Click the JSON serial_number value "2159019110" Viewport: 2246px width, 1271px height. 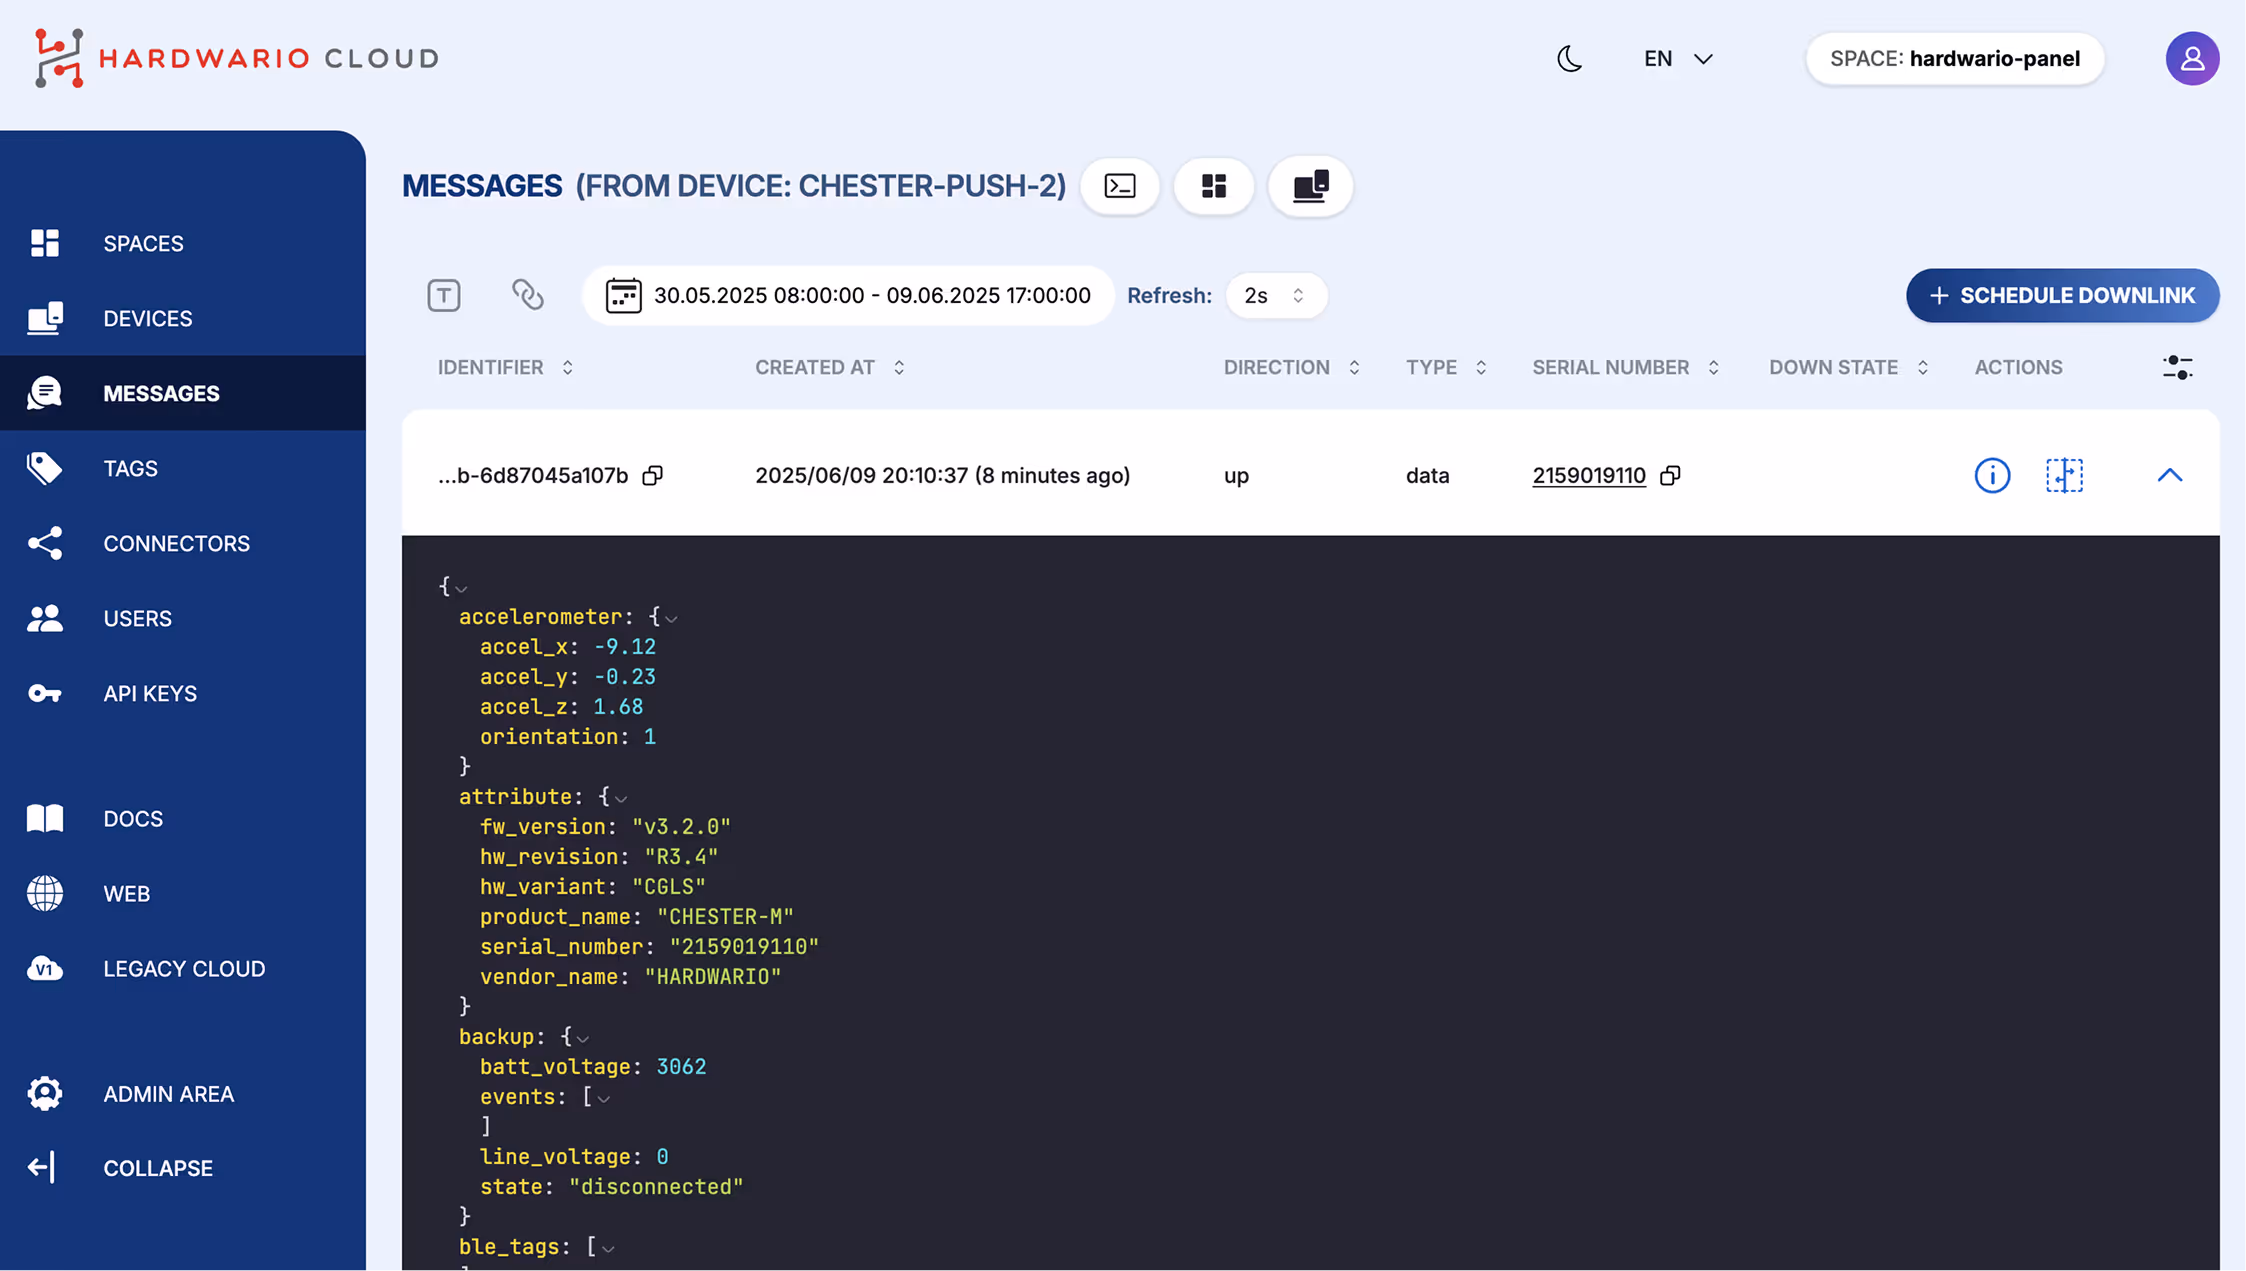pyautogui.click(x=744, y=947)
